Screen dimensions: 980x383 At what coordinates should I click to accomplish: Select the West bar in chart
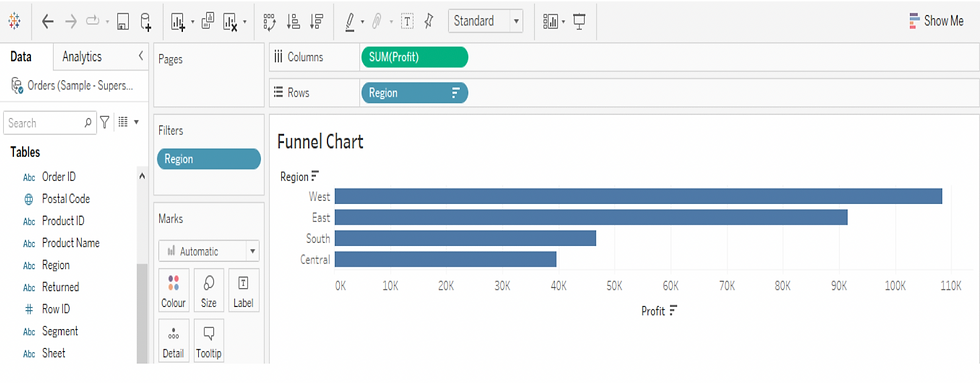pos(638,196)
